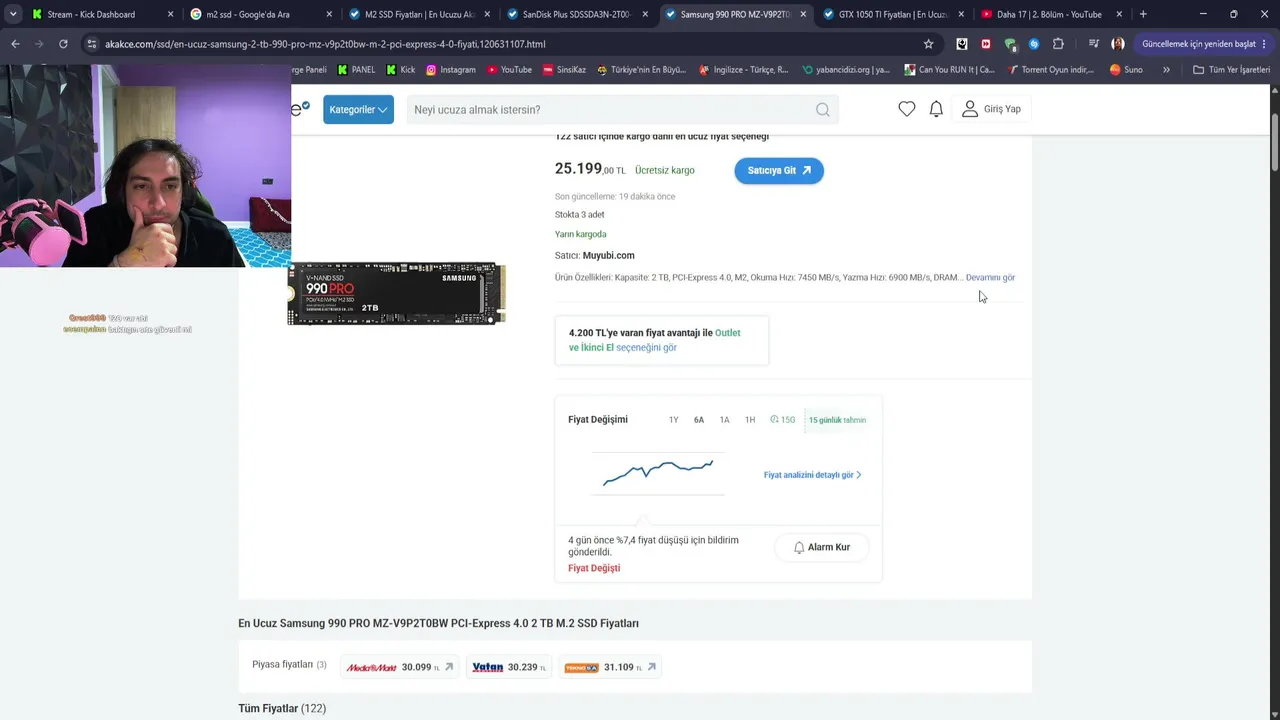Image resolution: width=1280 pixels, height=720 pixels.
Task: Open the media controls icon in toolbar
Action: pos(1094,44)
